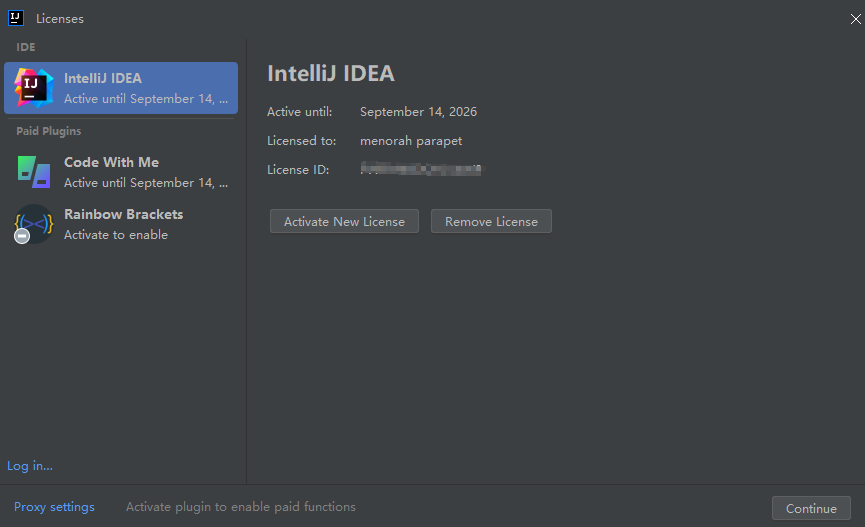
Task: Click the 'September 14, 2026' expiry date
Action: coord(418,111)
